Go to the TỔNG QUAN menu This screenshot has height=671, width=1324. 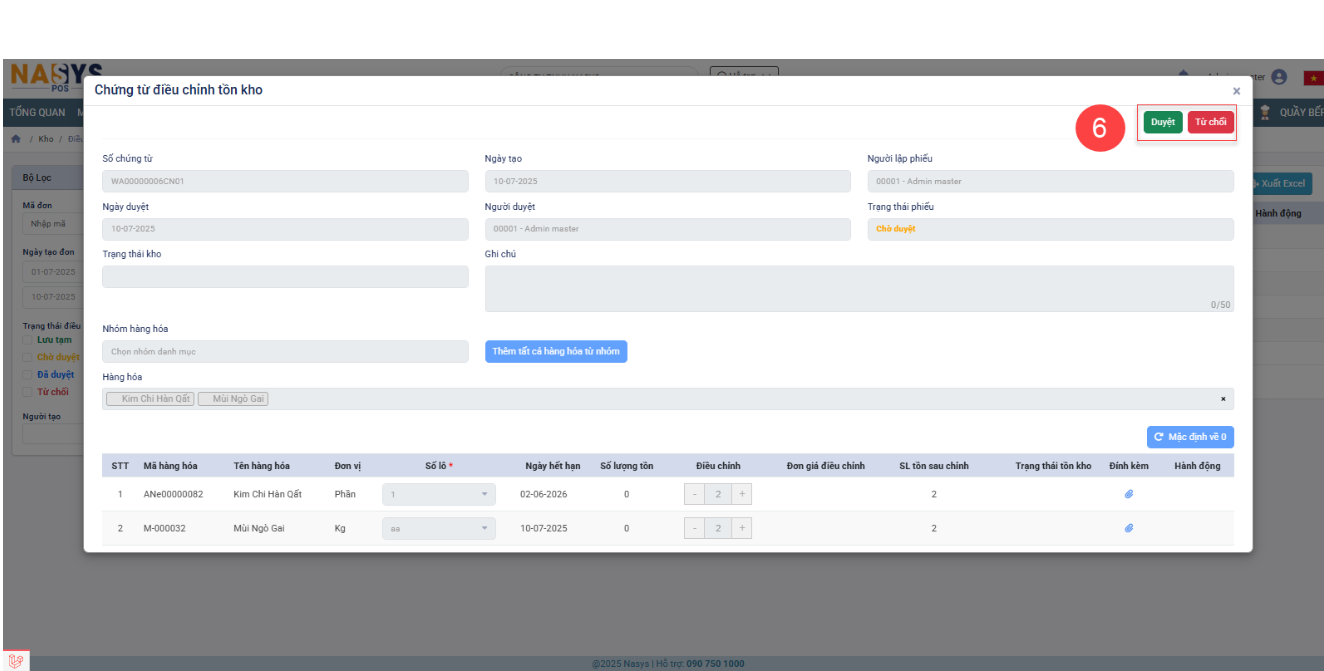point(37,112)
